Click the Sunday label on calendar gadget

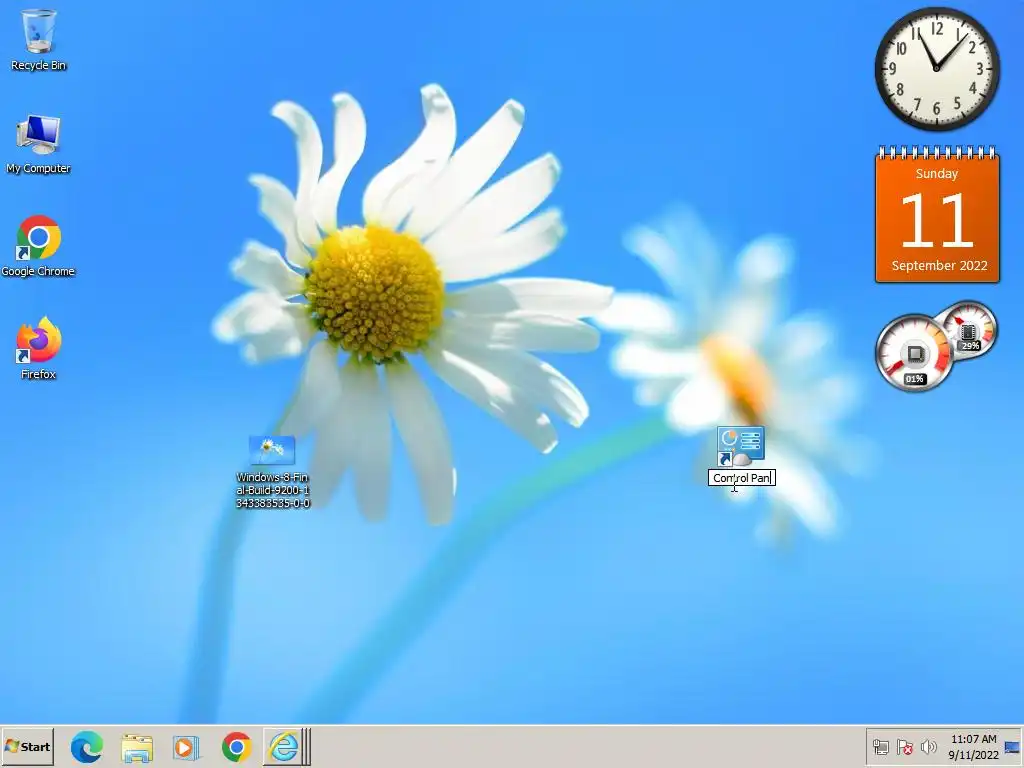(936, 174)
